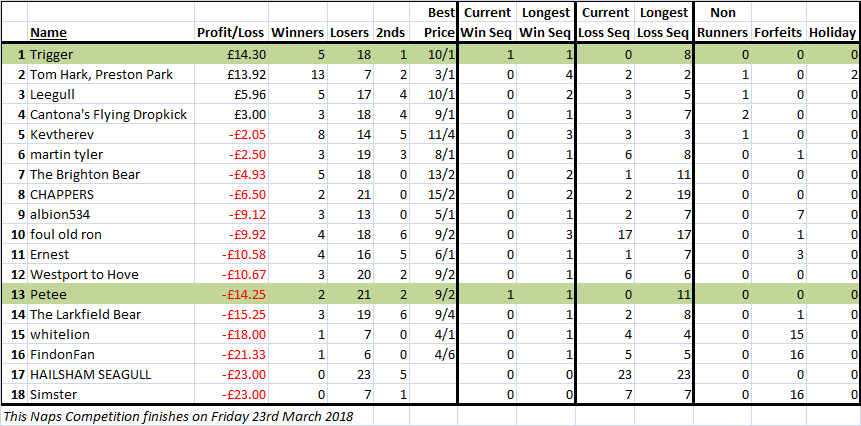Click the Naps Competition finish date note
The width and height of the screenshot is (861, 426).
(178, 417)
